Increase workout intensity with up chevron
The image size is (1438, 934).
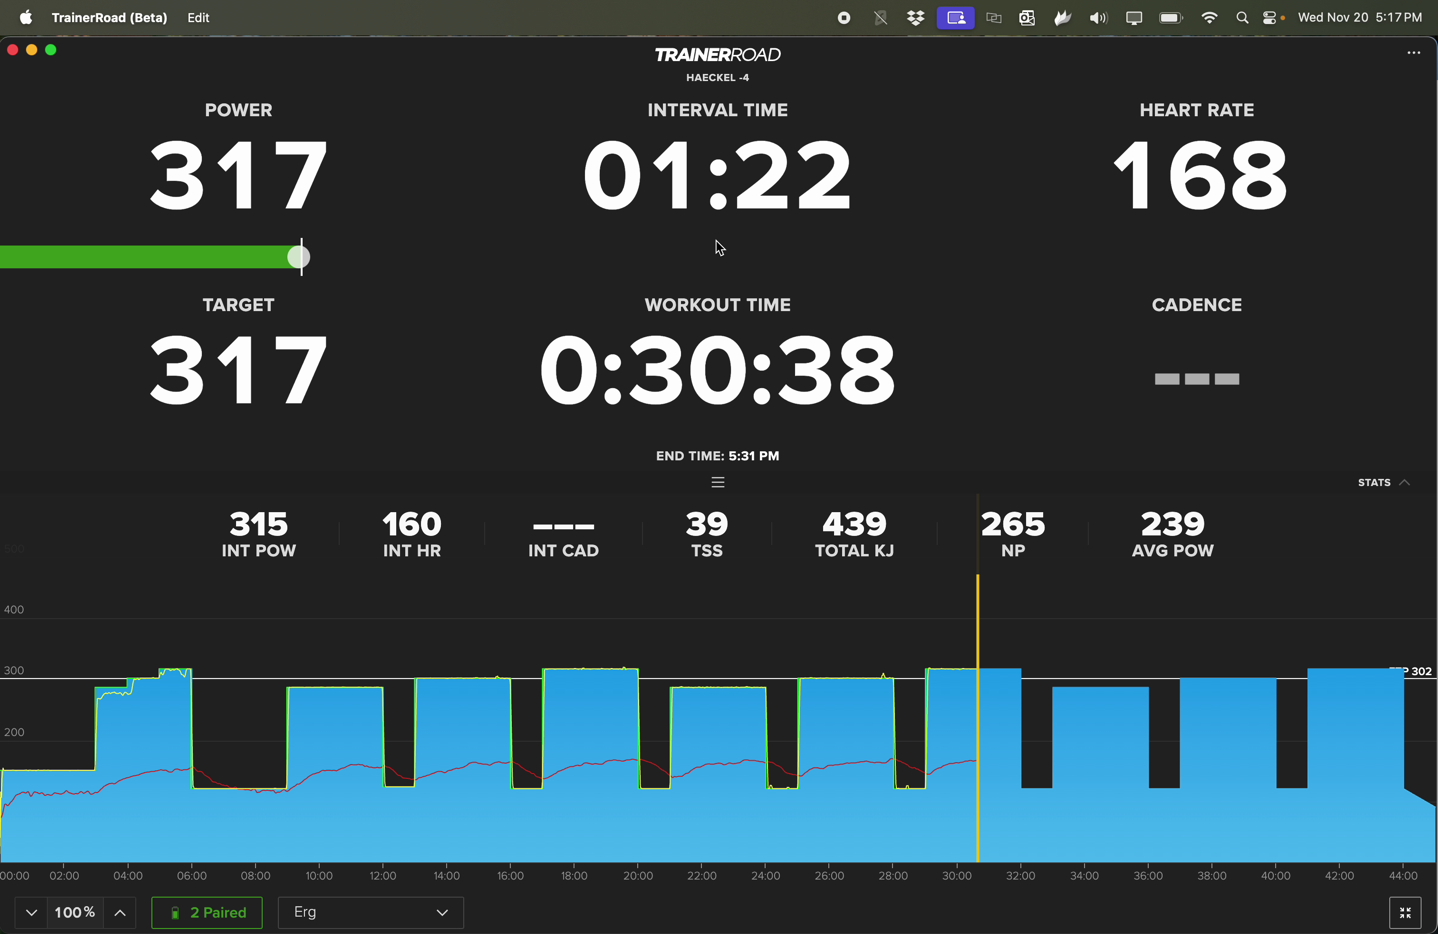(120, 913)
